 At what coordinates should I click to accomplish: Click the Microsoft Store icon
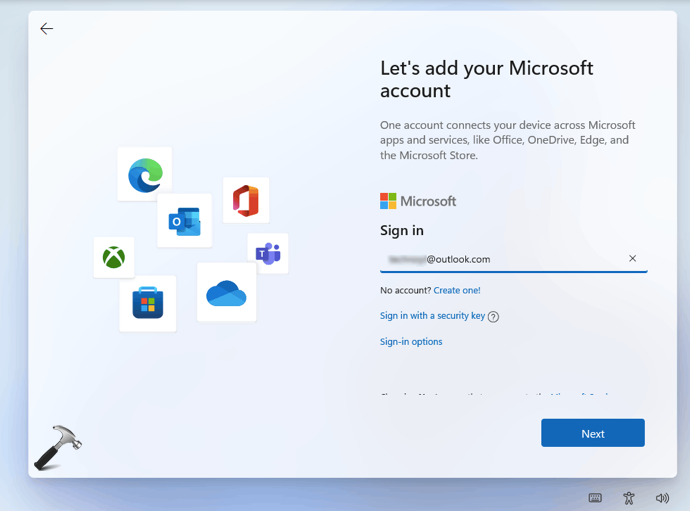click(x=148, y=303)
